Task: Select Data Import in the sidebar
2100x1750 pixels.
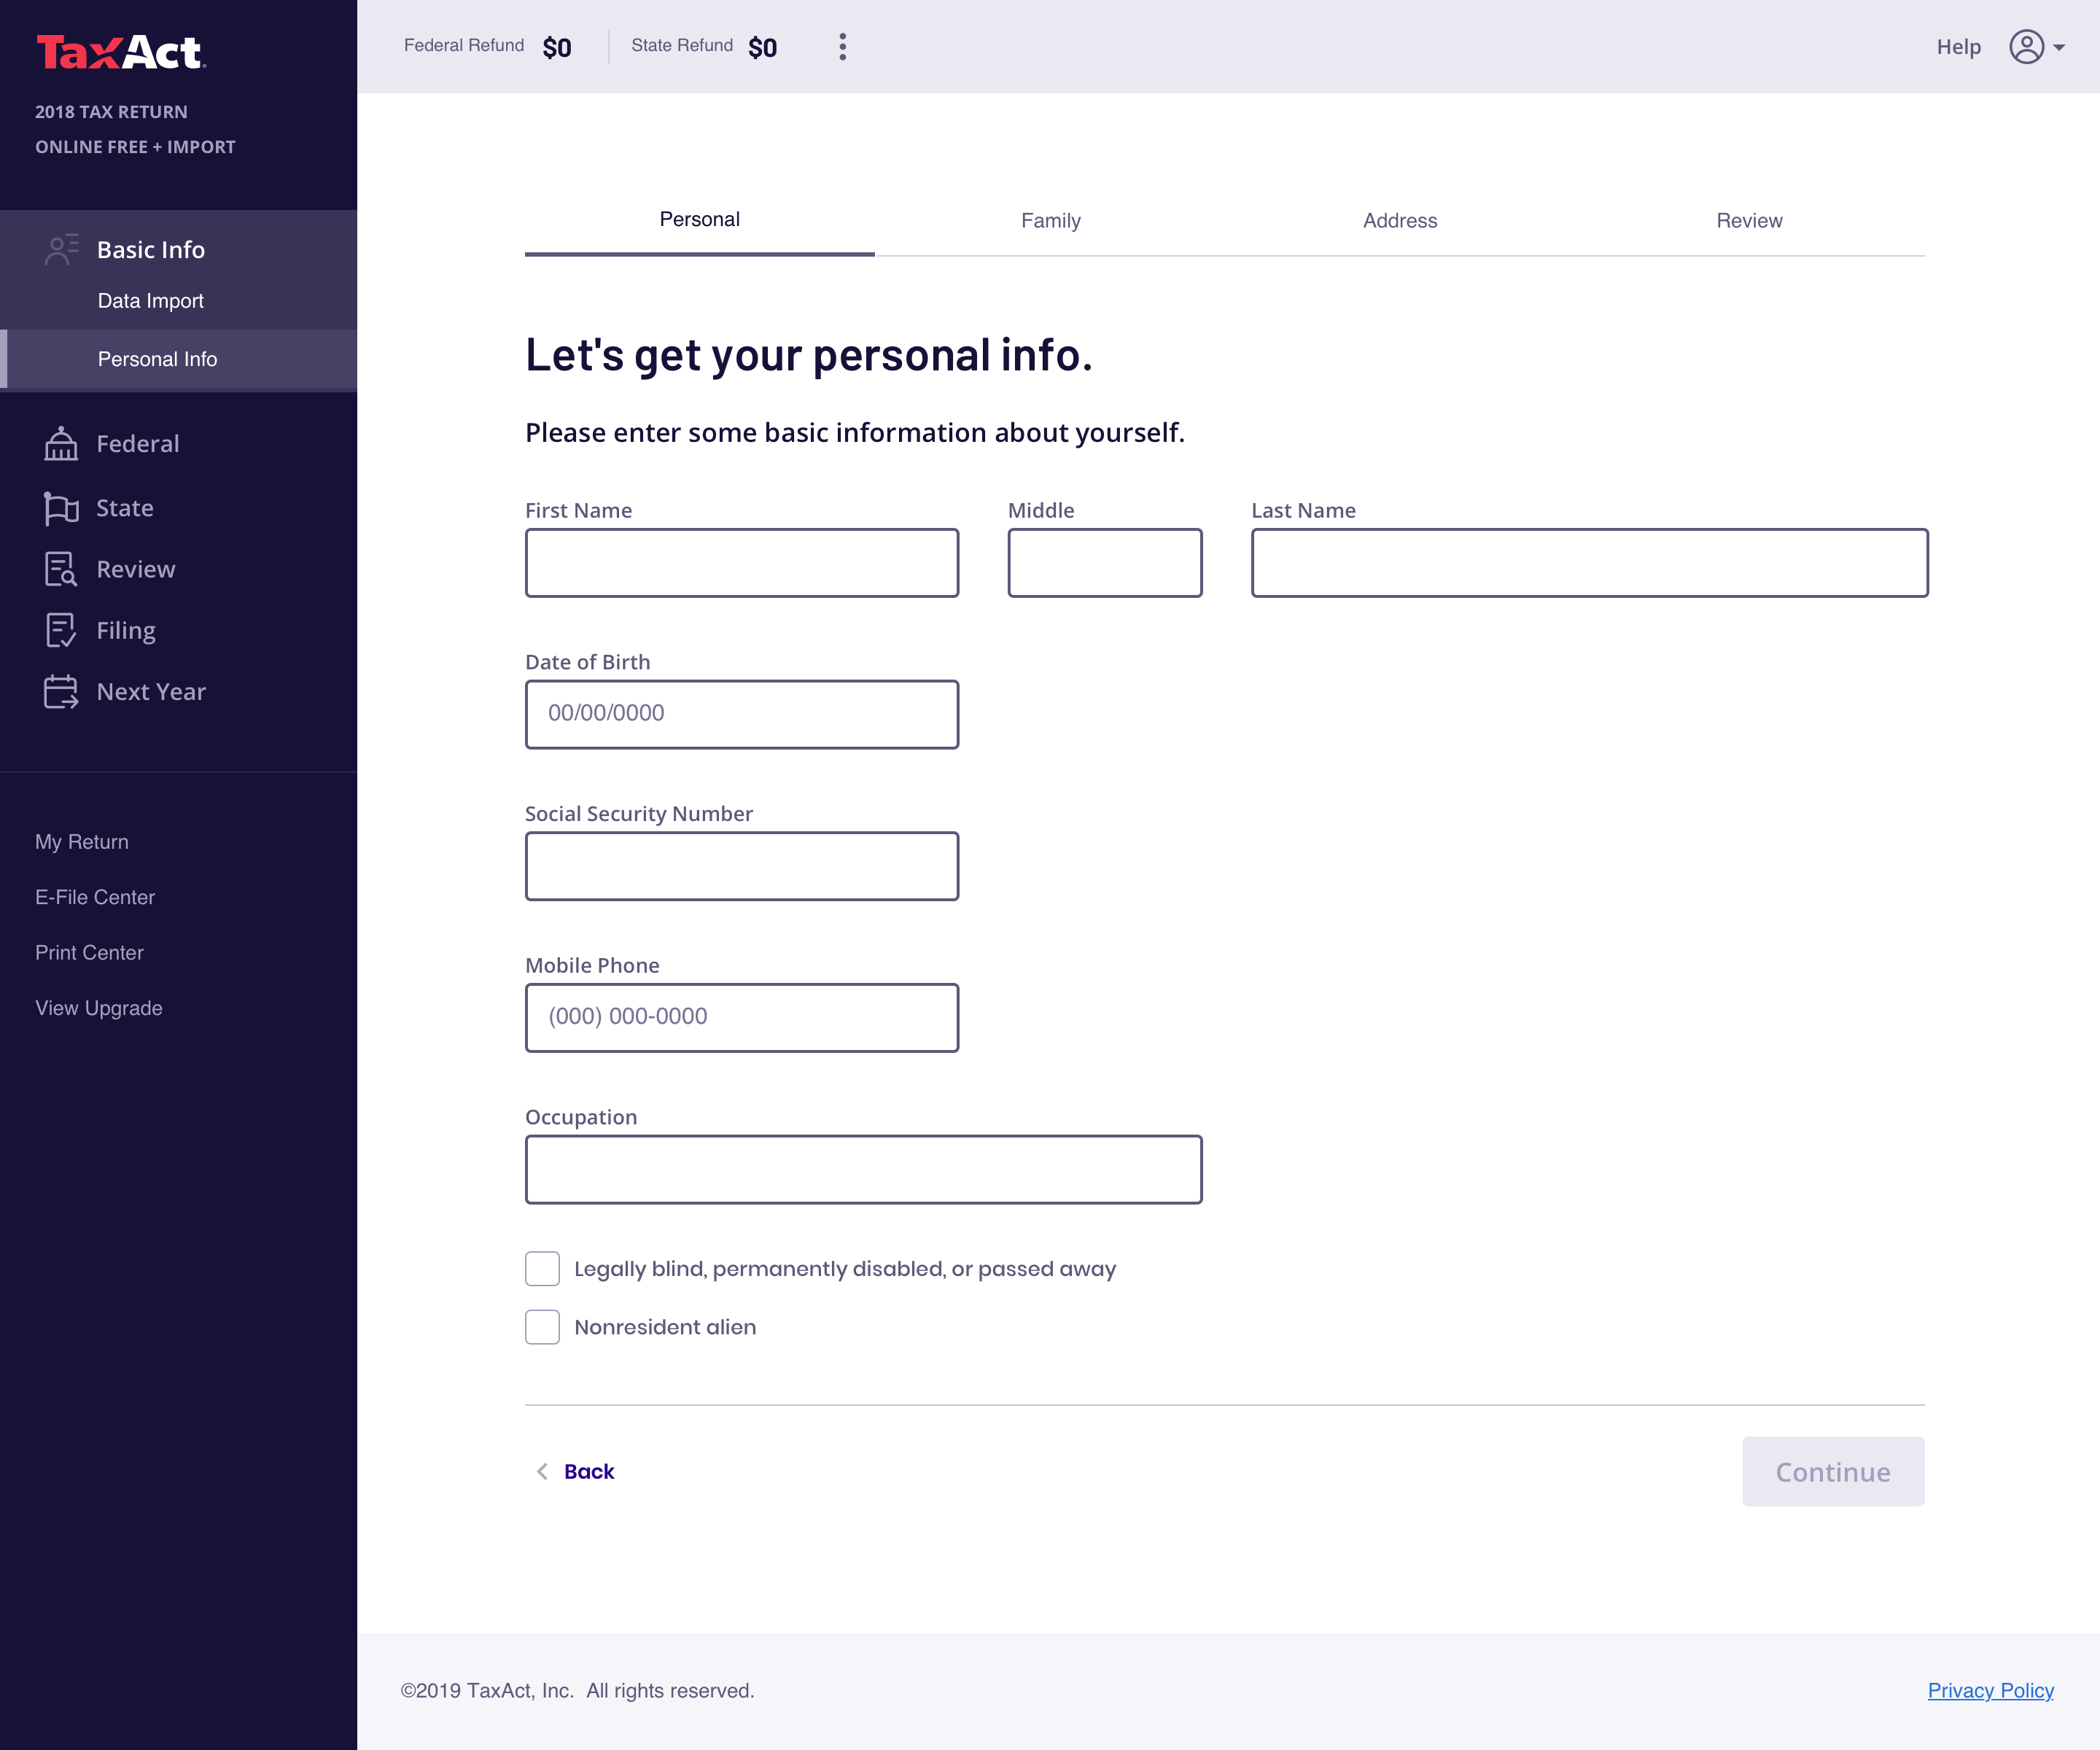Action: click(151, 301)
